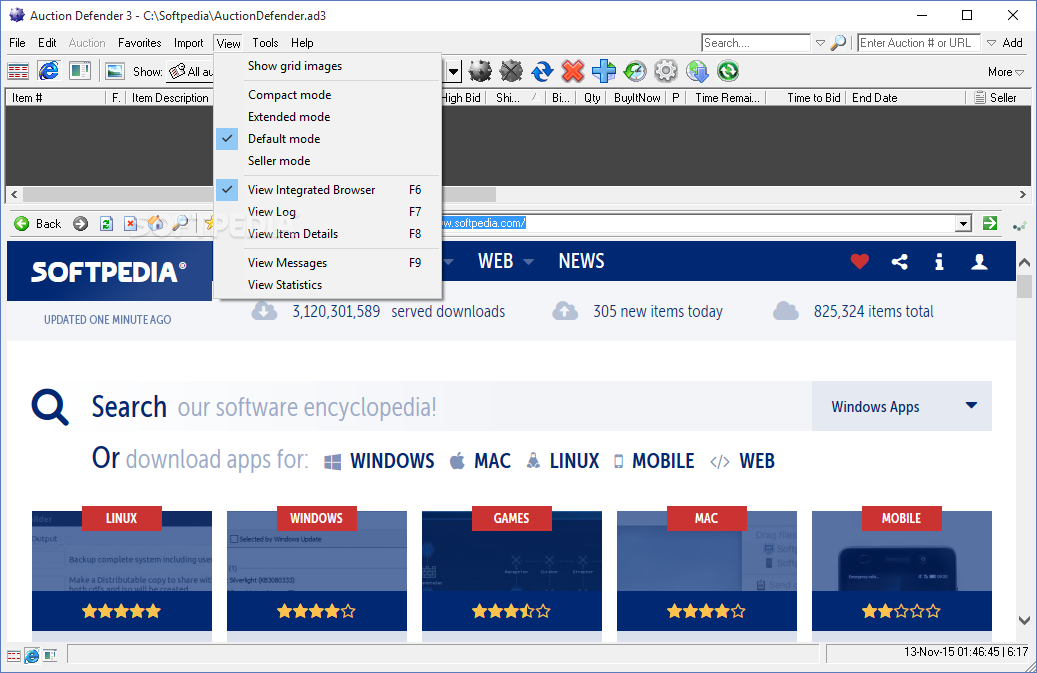
Task: Click the info icon on Softpedia header
Action: click(939, 262)
